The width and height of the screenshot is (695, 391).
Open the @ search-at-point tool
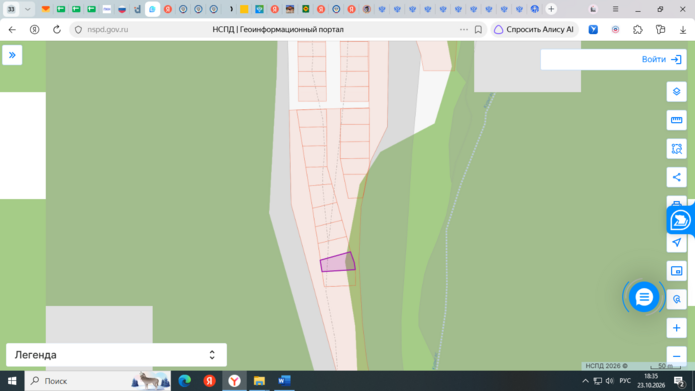(x=676, y=299)
